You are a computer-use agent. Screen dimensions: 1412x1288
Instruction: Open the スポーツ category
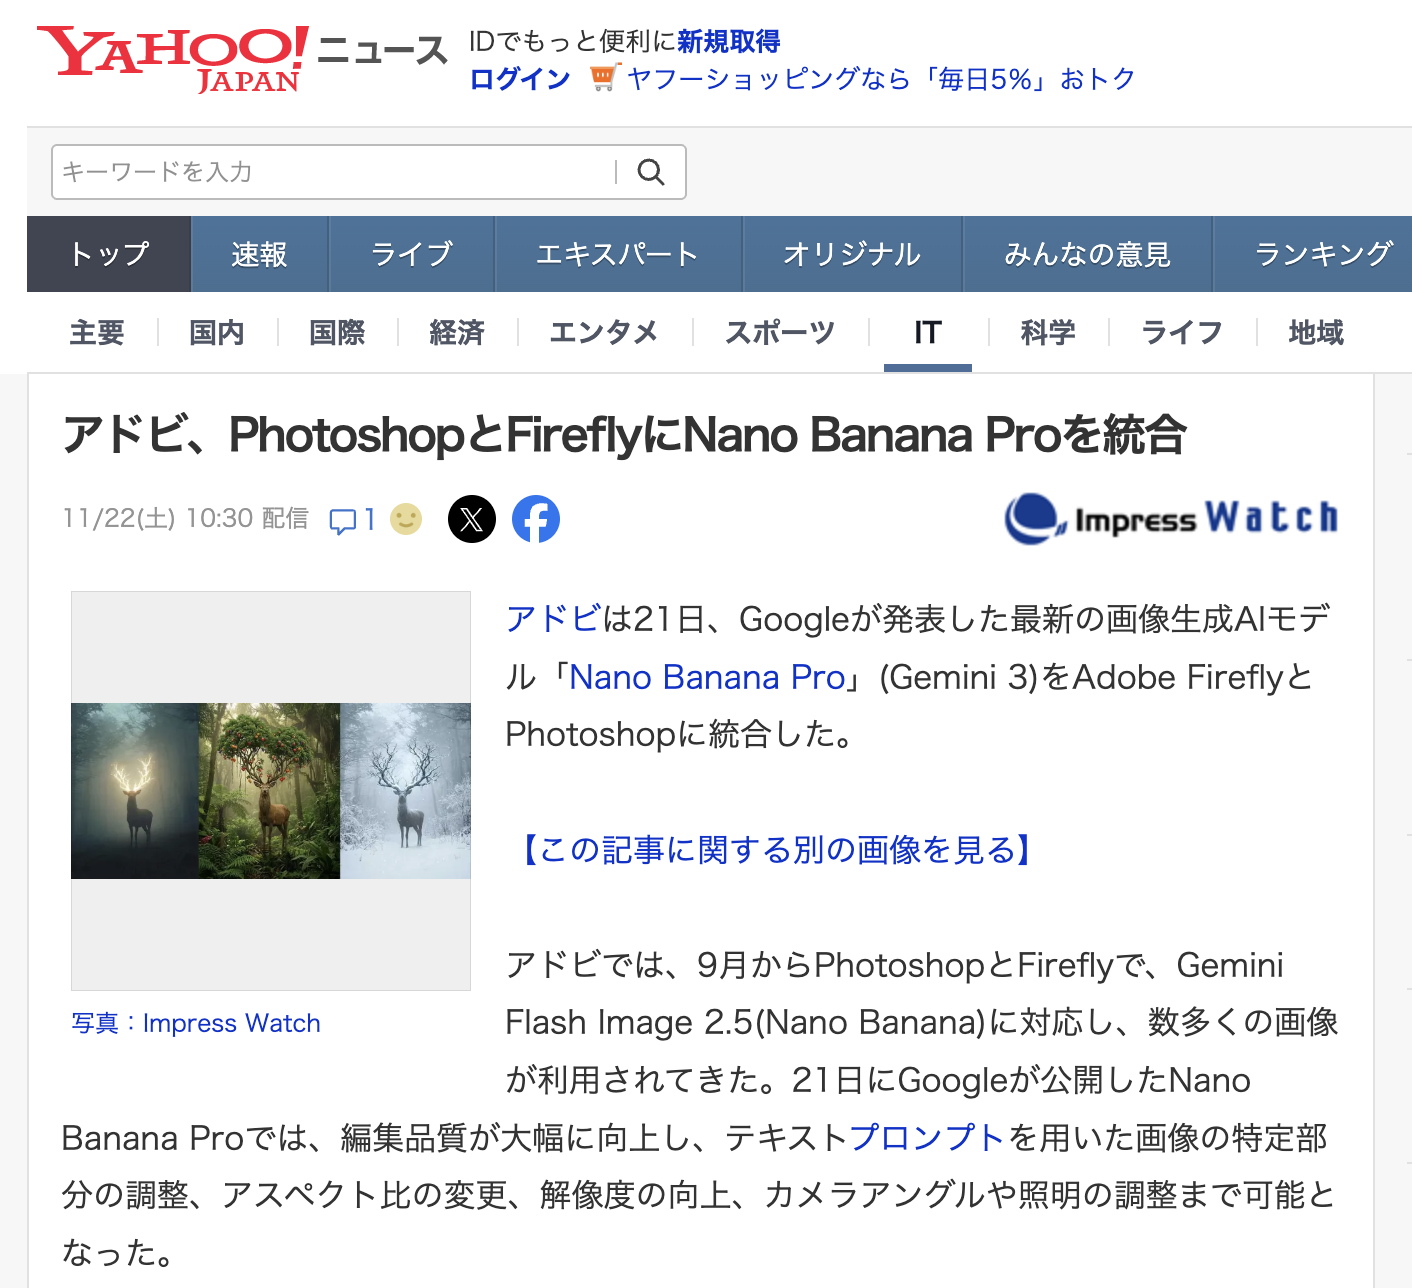click(x=780, y=332)
